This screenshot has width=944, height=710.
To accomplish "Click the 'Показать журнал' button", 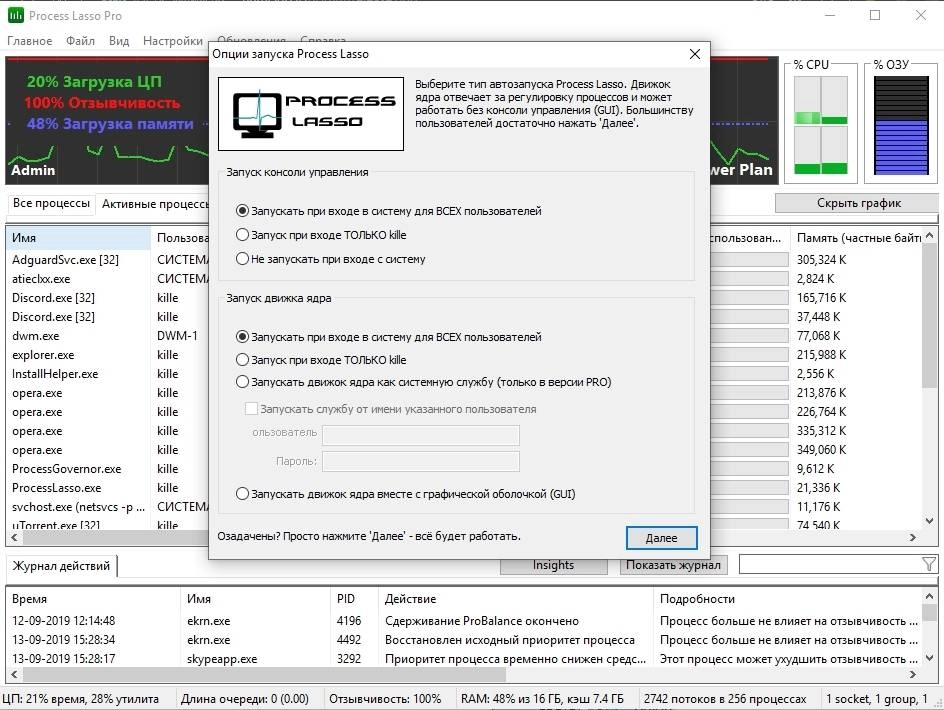I will point(673,565).
